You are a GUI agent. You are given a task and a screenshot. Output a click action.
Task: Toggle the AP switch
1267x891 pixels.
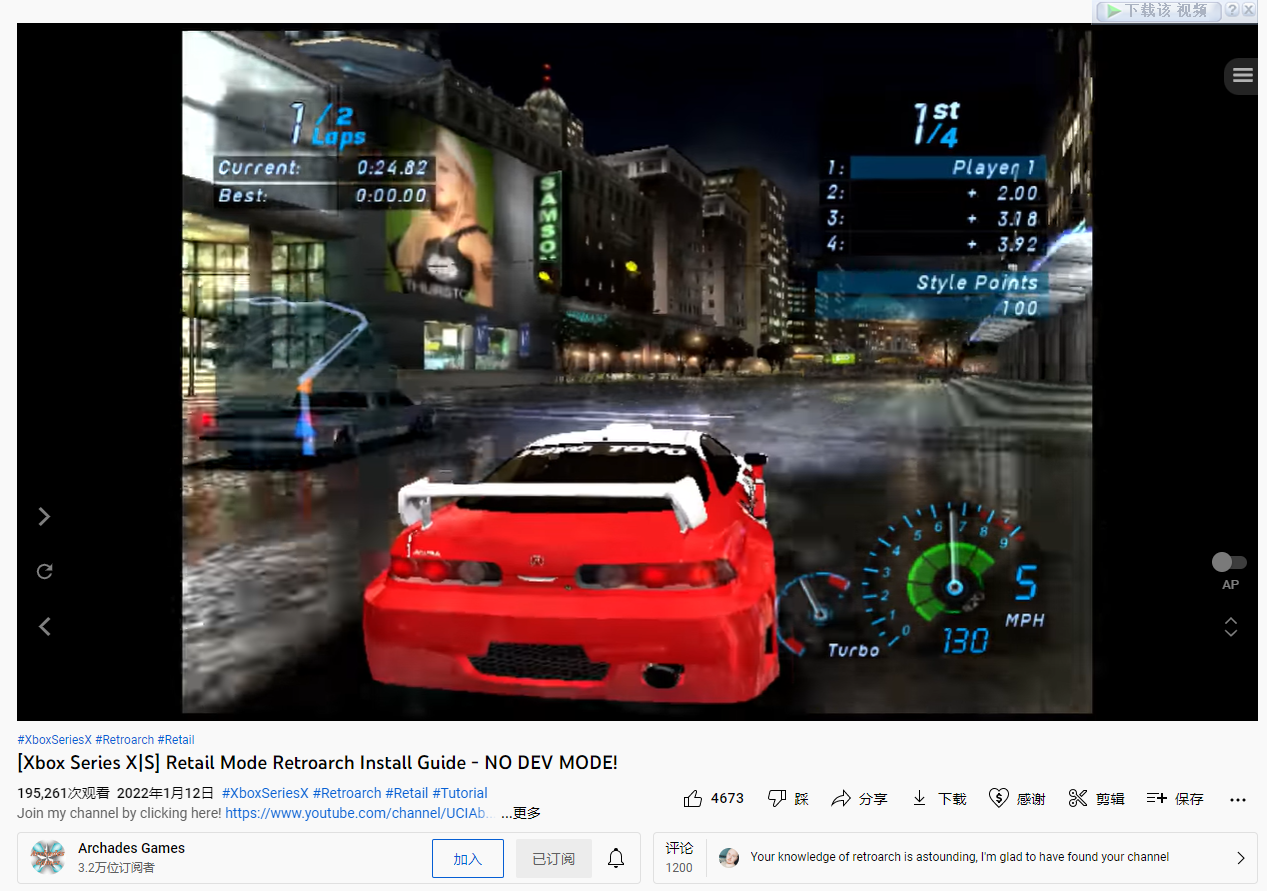[1229, 562]
